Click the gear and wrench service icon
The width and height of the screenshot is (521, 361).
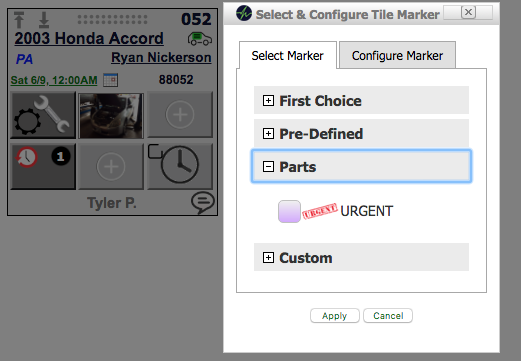[x=43, y=115]
